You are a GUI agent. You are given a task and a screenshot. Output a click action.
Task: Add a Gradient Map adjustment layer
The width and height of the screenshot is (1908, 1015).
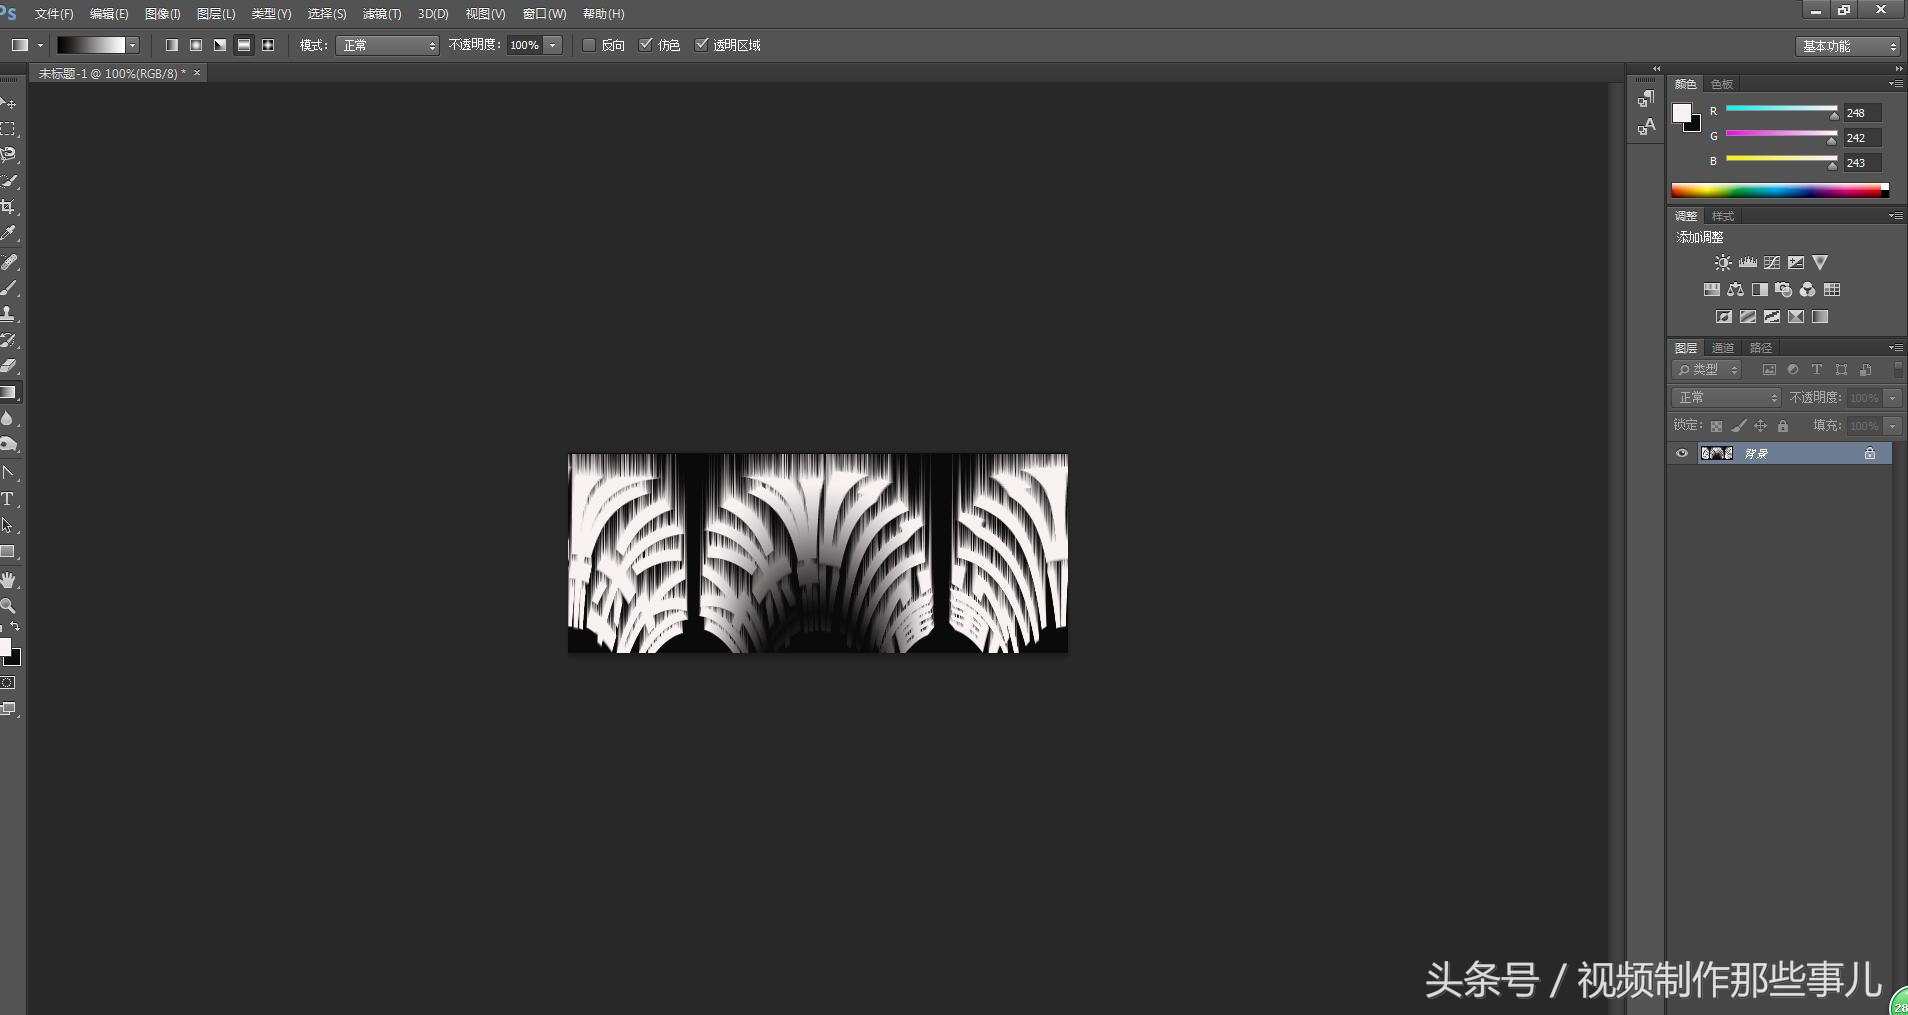pyautogui.click(x=1820, y=317)
